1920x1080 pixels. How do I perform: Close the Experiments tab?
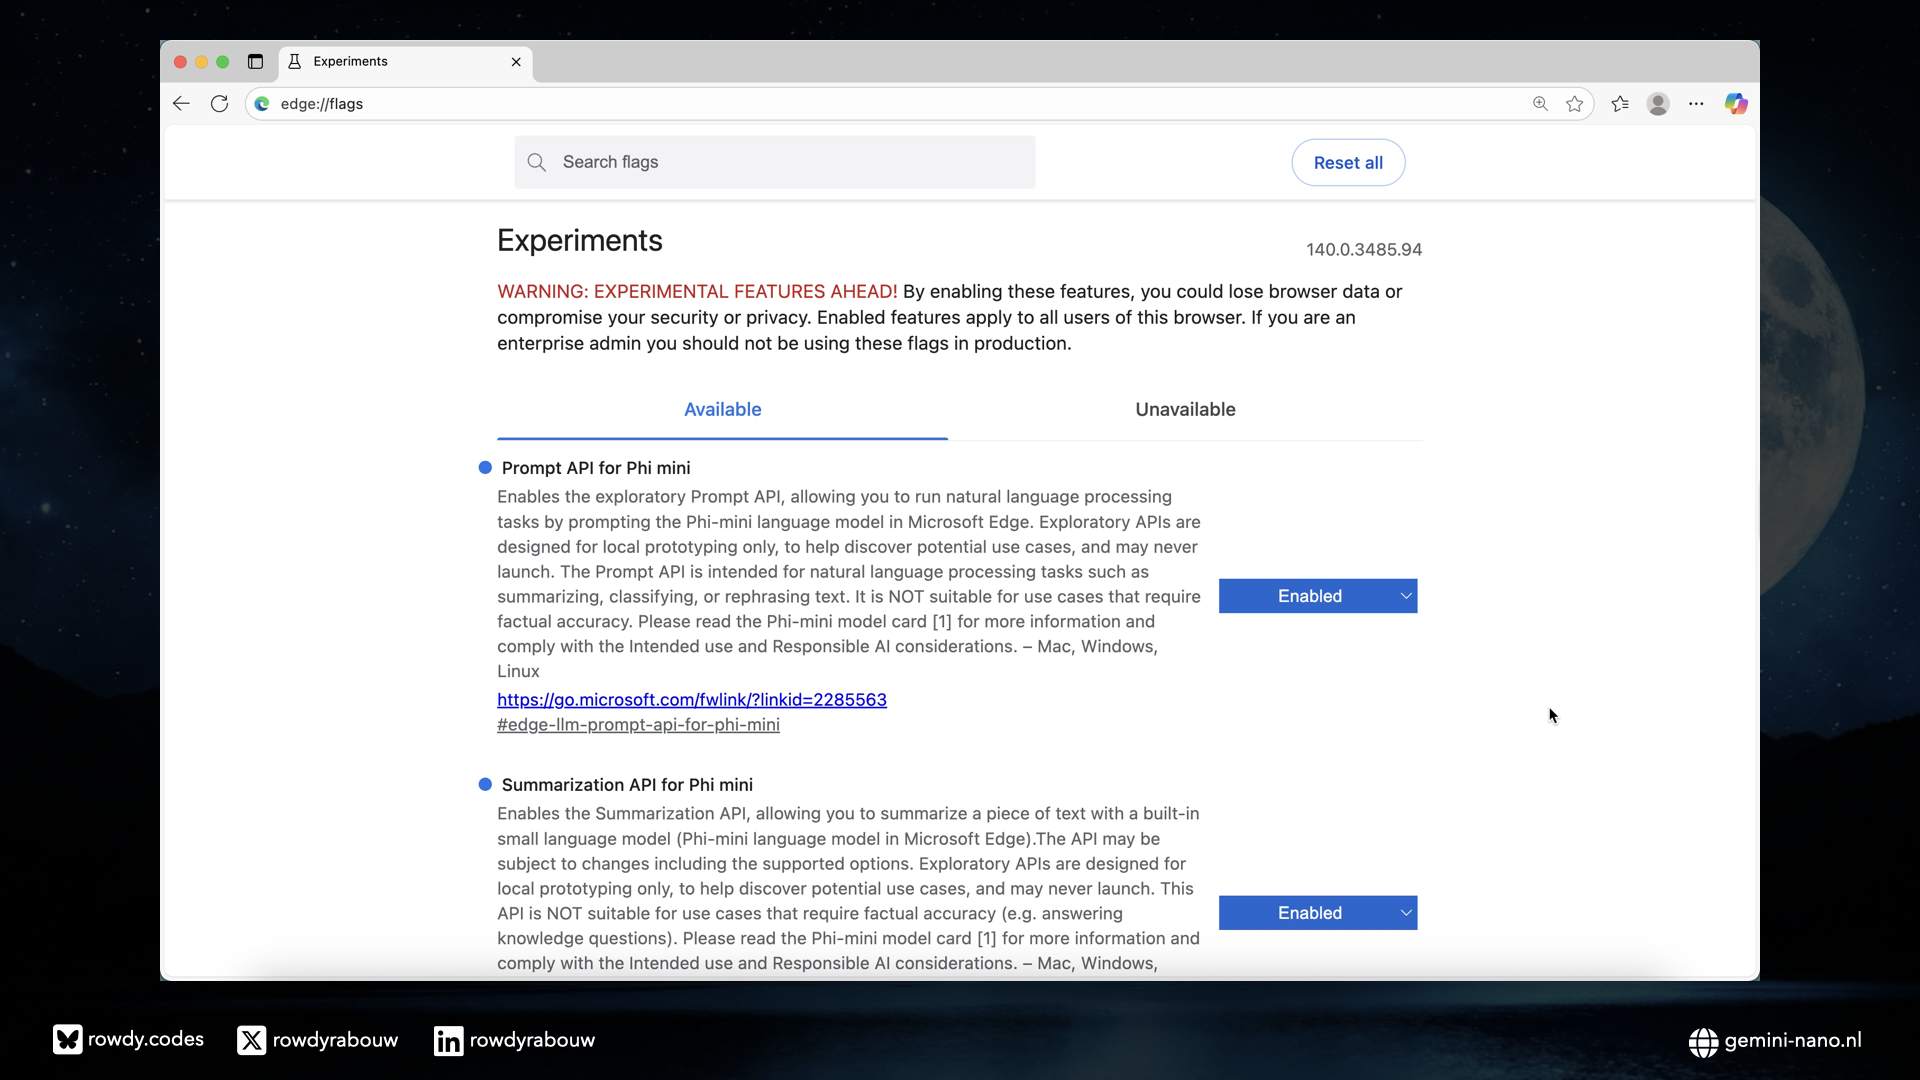coord(516,62)
